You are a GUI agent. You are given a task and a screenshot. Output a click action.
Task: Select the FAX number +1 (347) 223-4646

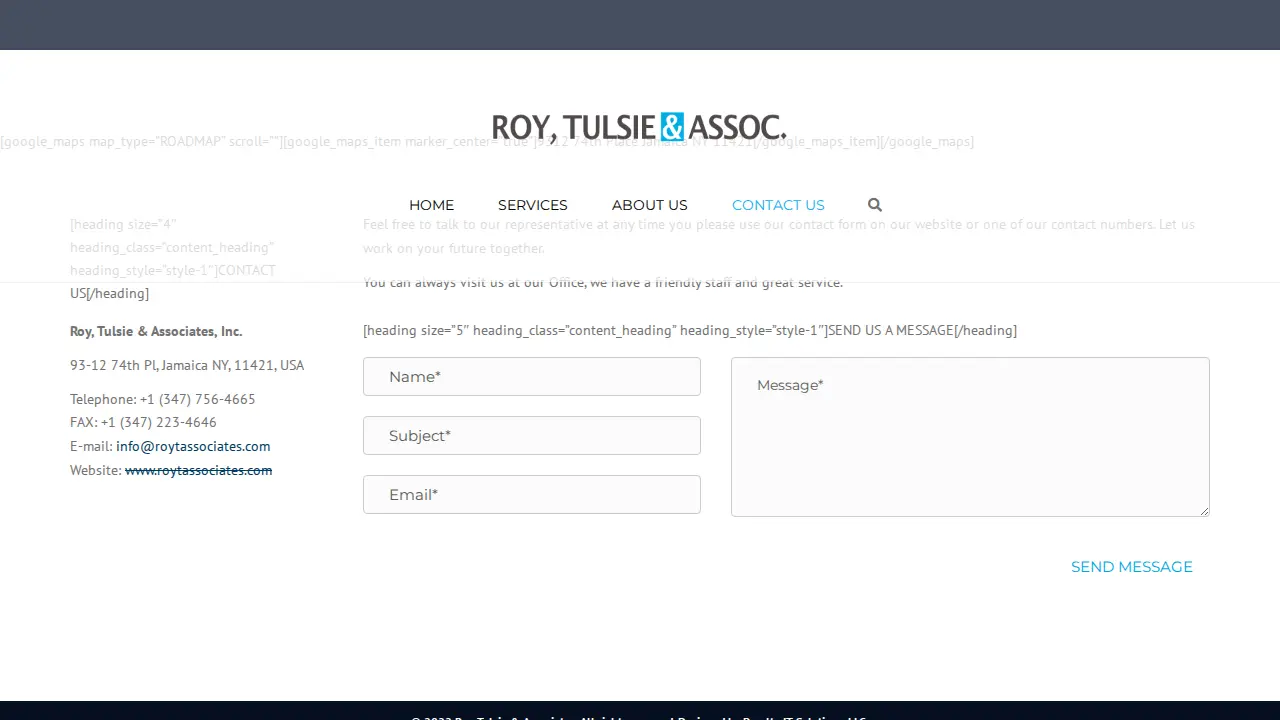[159, 422]
